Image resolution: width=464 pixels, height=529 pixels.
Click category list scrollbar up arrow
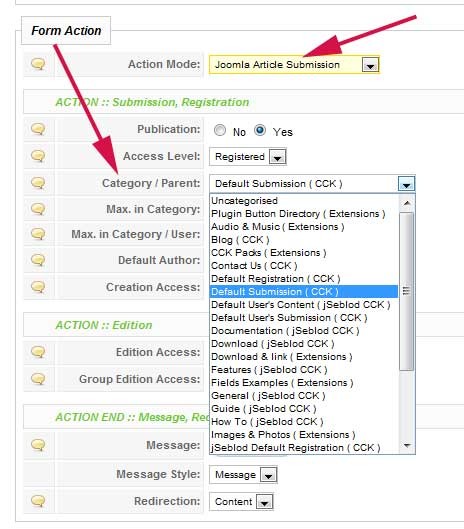pyautogui.click(x=407, y=203)
